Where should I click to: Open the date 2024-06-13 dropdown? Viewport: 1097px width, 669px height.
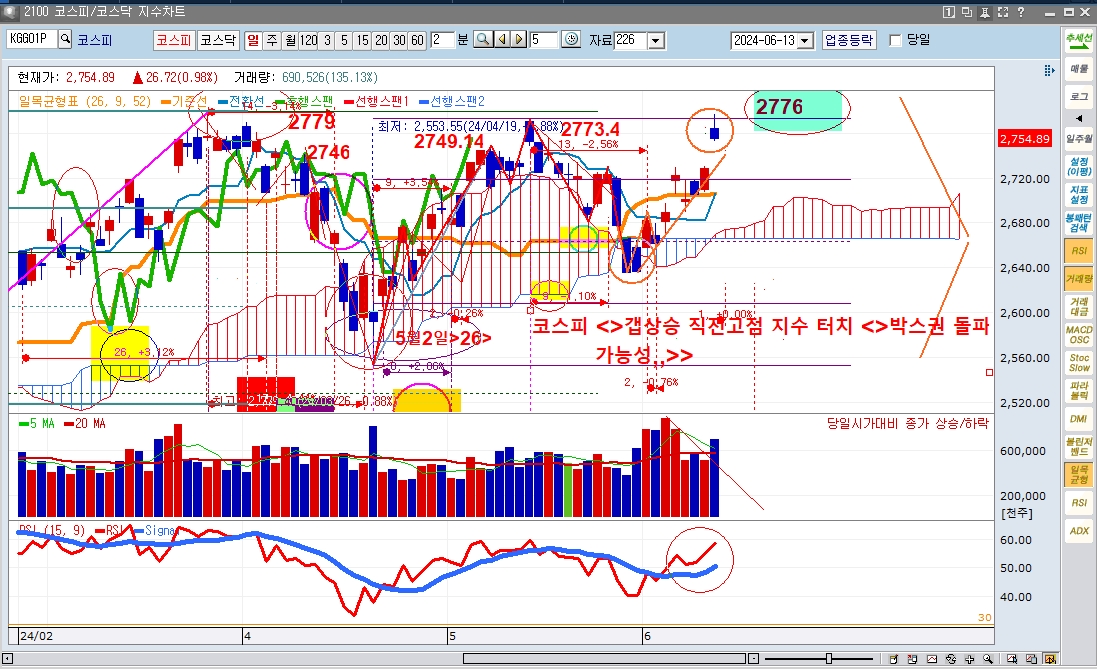coord(805,41)
